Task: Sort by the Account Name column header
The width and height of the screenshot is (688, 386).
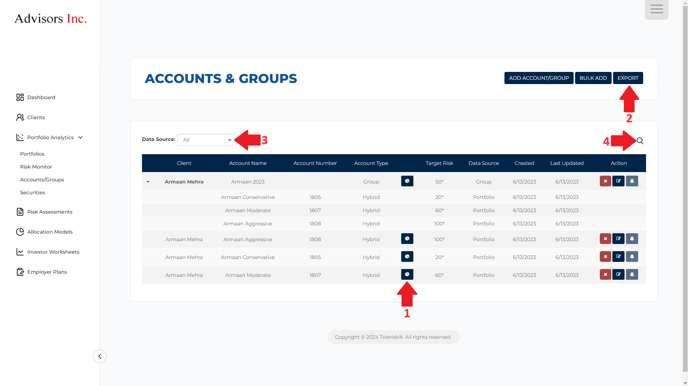Action: [247, 163]
